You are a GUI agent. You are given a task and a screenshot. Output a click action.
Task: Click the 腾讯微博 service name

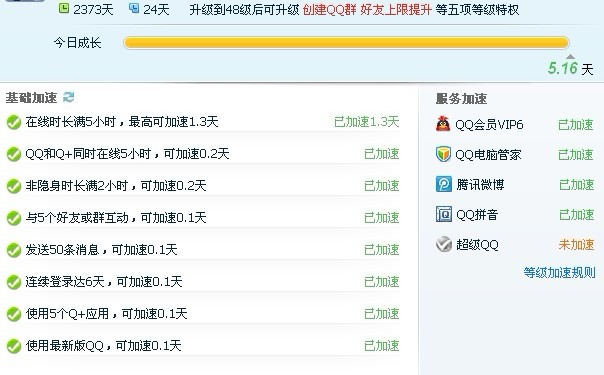coord(480,185)
